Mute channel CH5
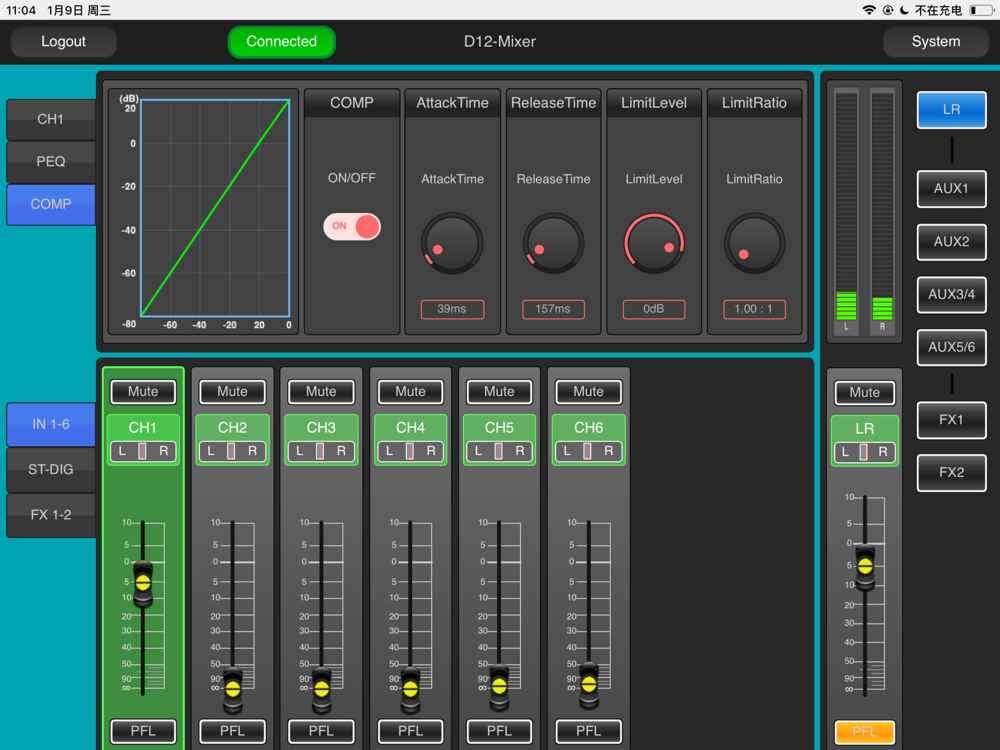 click(499, 392)
